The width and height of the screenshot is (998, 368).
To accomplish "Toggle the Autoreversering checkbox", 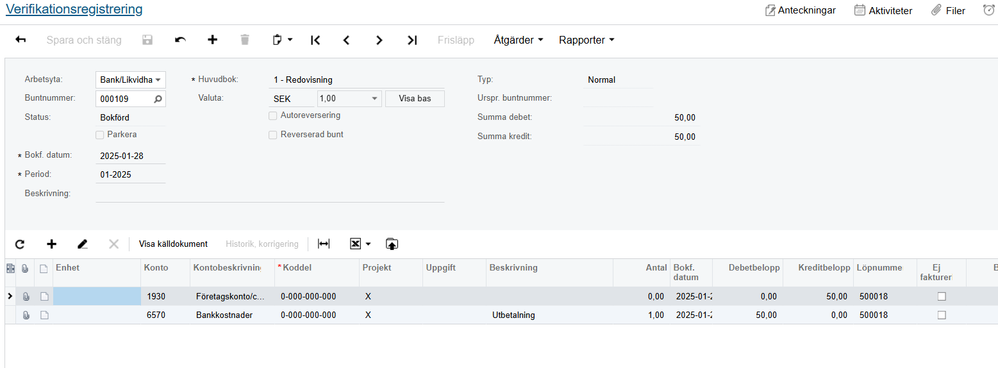I will (x=272, y=116).
